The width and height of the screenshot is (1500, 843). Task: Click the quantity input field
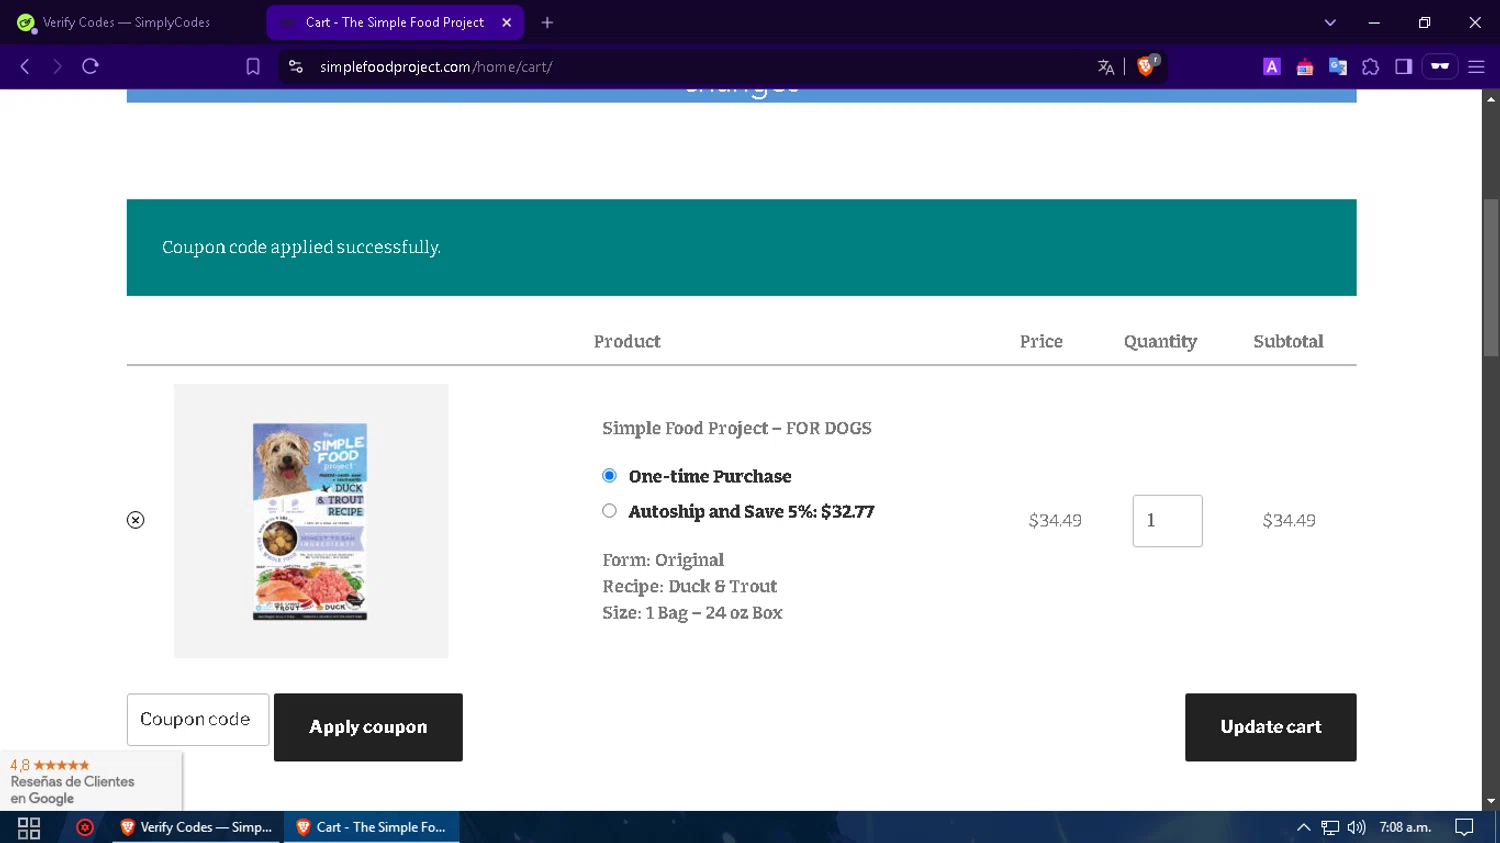coord(1167,521)
